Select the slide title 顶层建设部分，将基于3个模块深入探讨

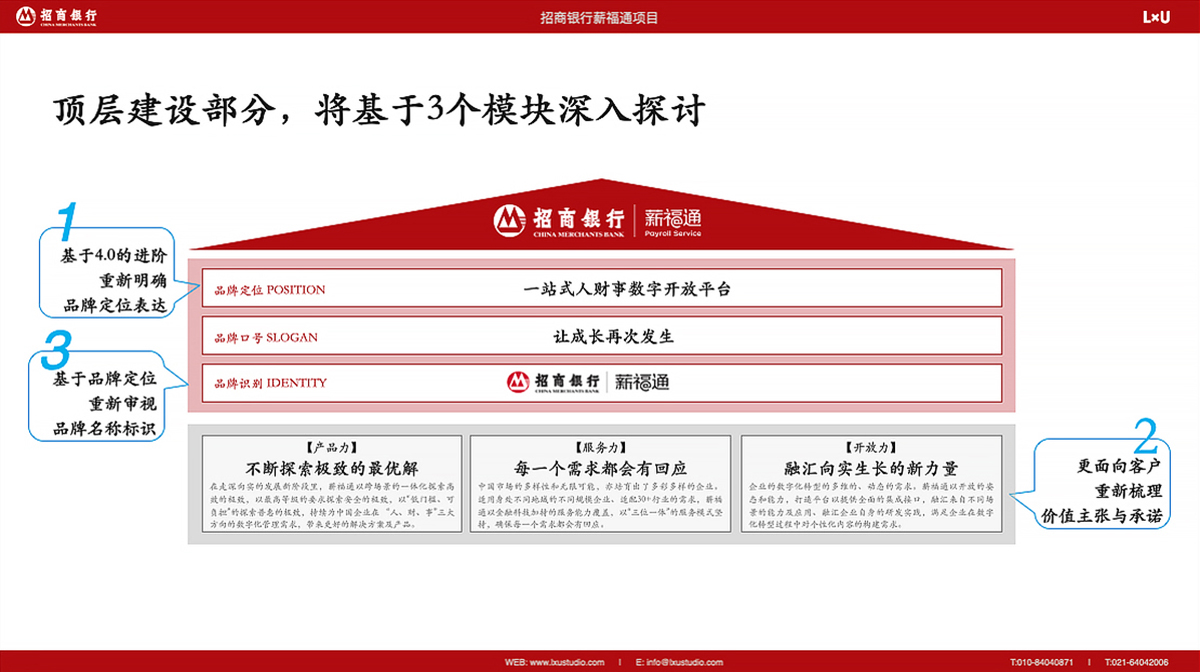point(379,109)
